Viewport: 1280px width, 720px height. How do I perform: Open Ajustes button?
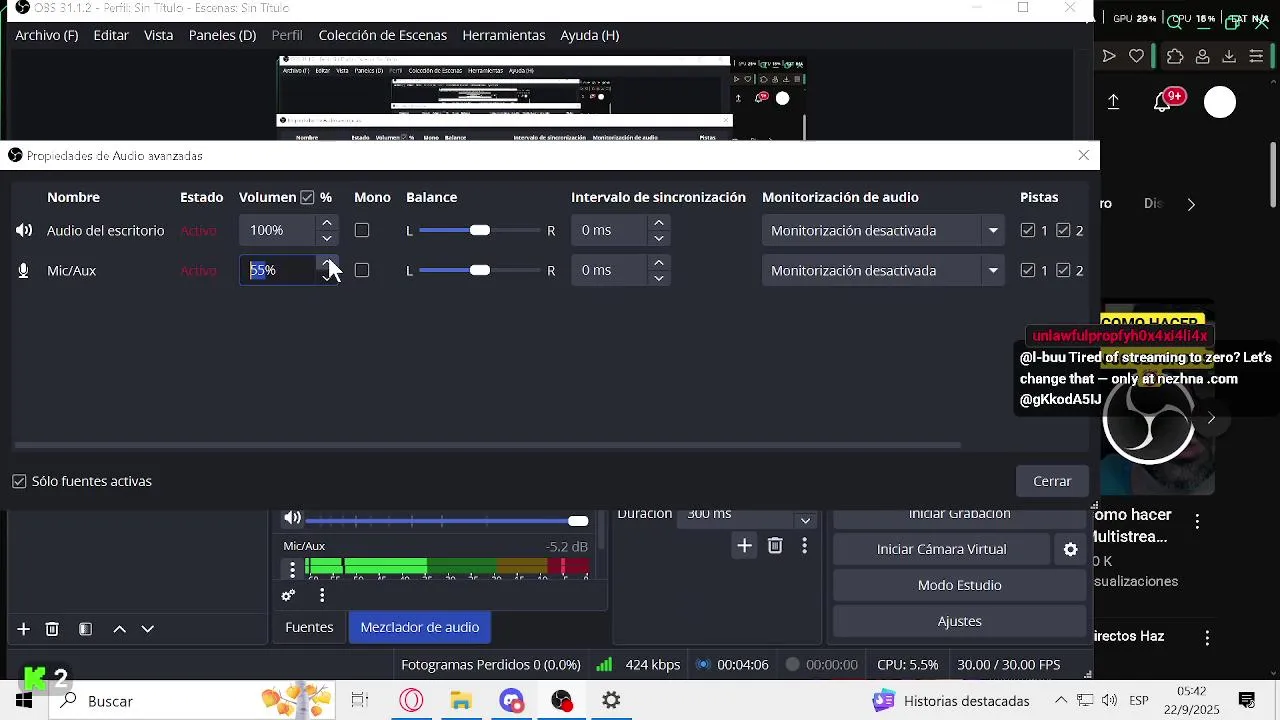click(960, 621)
